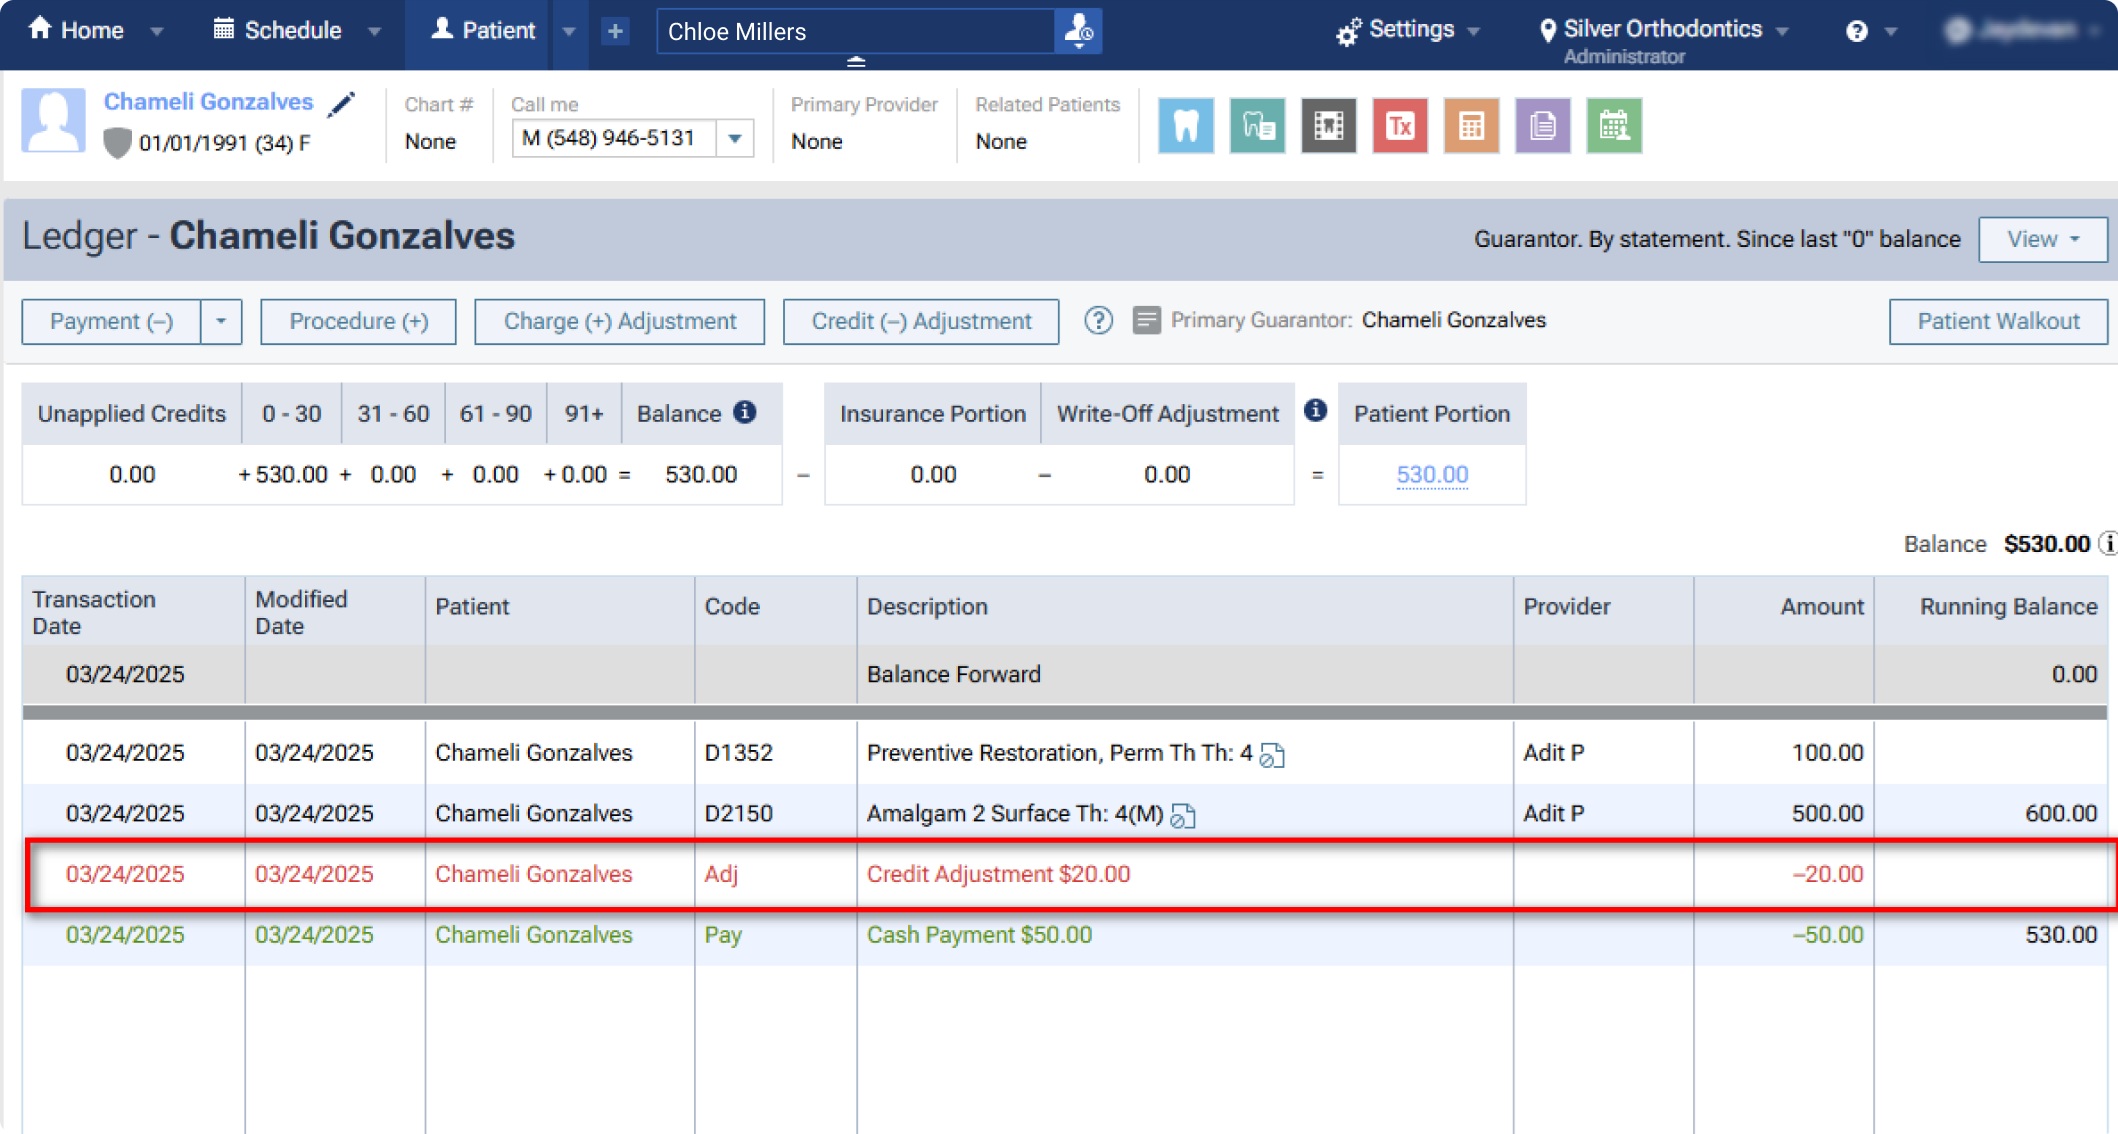Open the Silver Orthodontics location menu
Image resolution: width=2118 pixels, height=1134 pixels.
coord(1663,30)
